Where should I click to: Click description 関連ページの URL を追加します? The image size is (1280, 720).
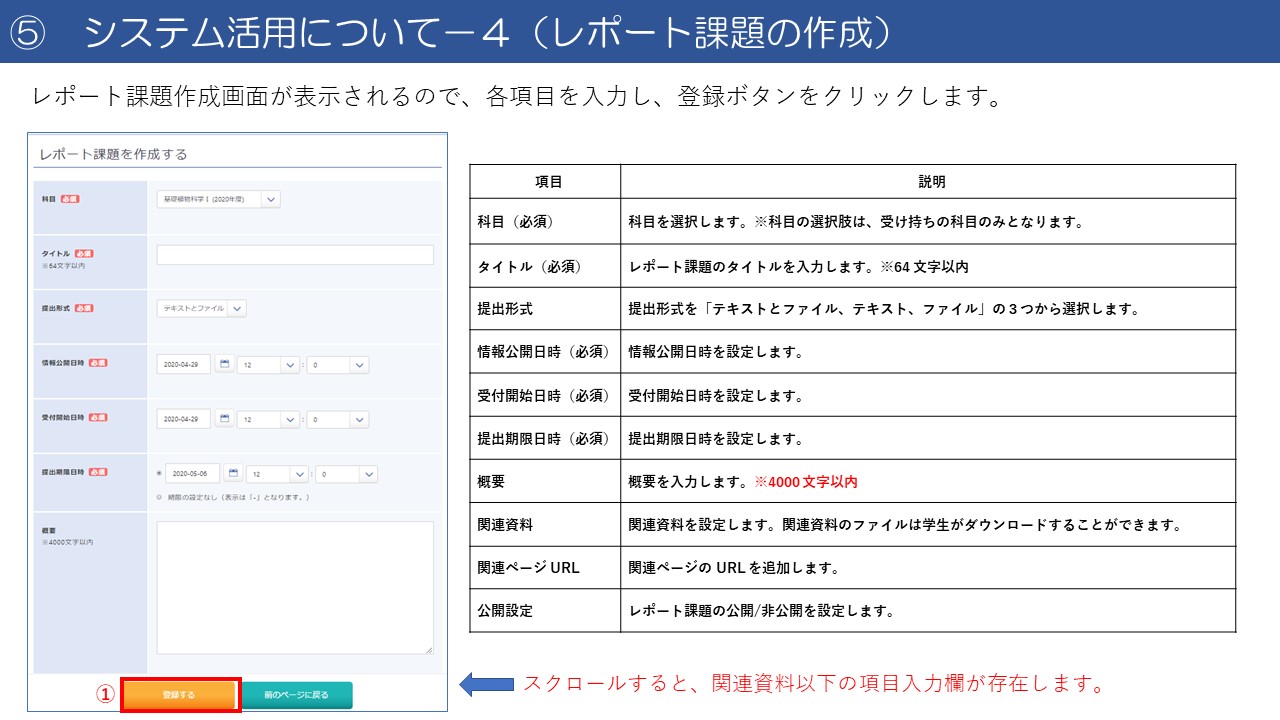tap(733, 568)
